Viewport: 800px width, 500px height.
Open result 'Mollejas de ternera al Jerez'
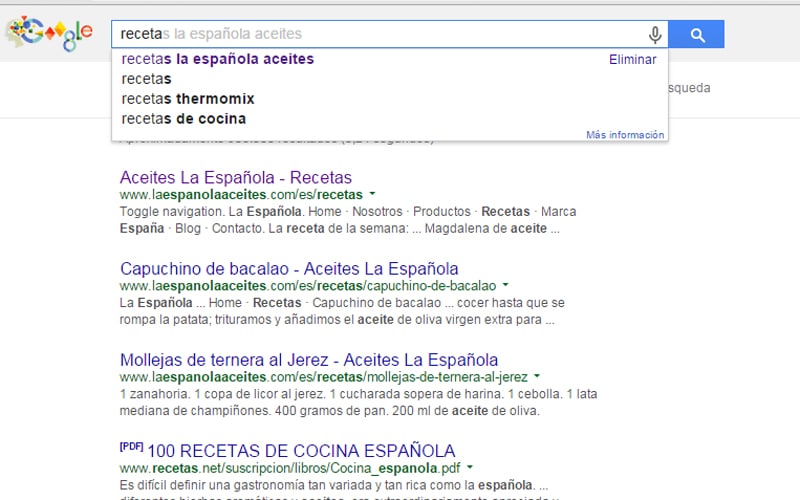[309, 360]
